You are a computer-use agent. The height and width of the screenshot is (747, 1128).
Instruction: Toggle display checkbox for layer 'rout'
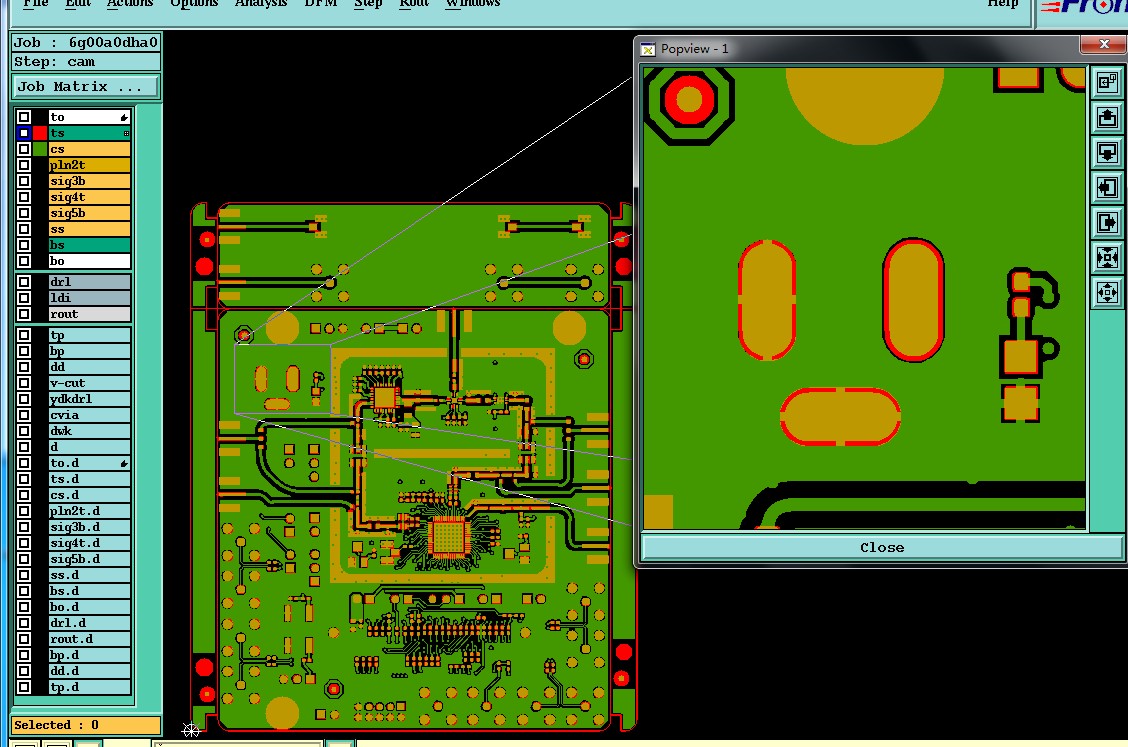[x=24, y=314]
